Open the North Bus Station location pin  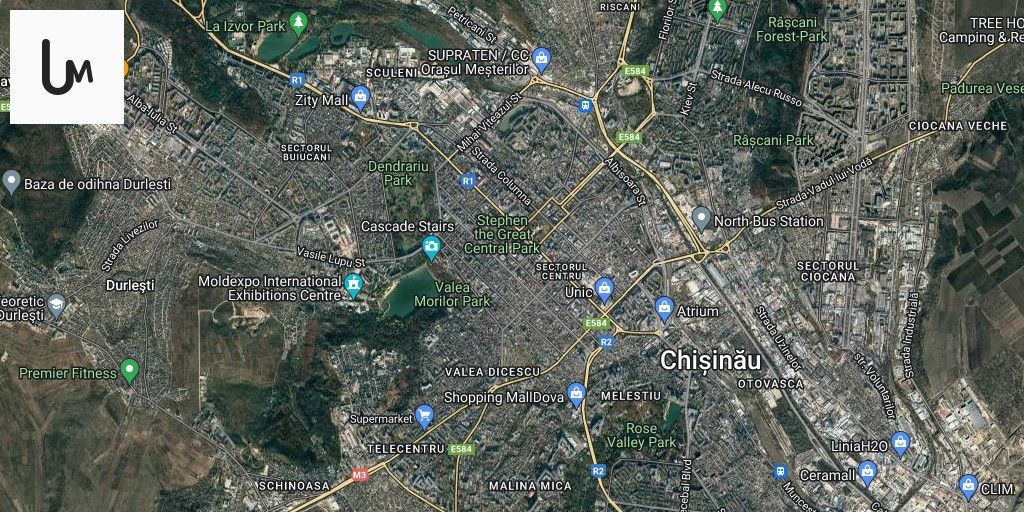pos(701,219)
